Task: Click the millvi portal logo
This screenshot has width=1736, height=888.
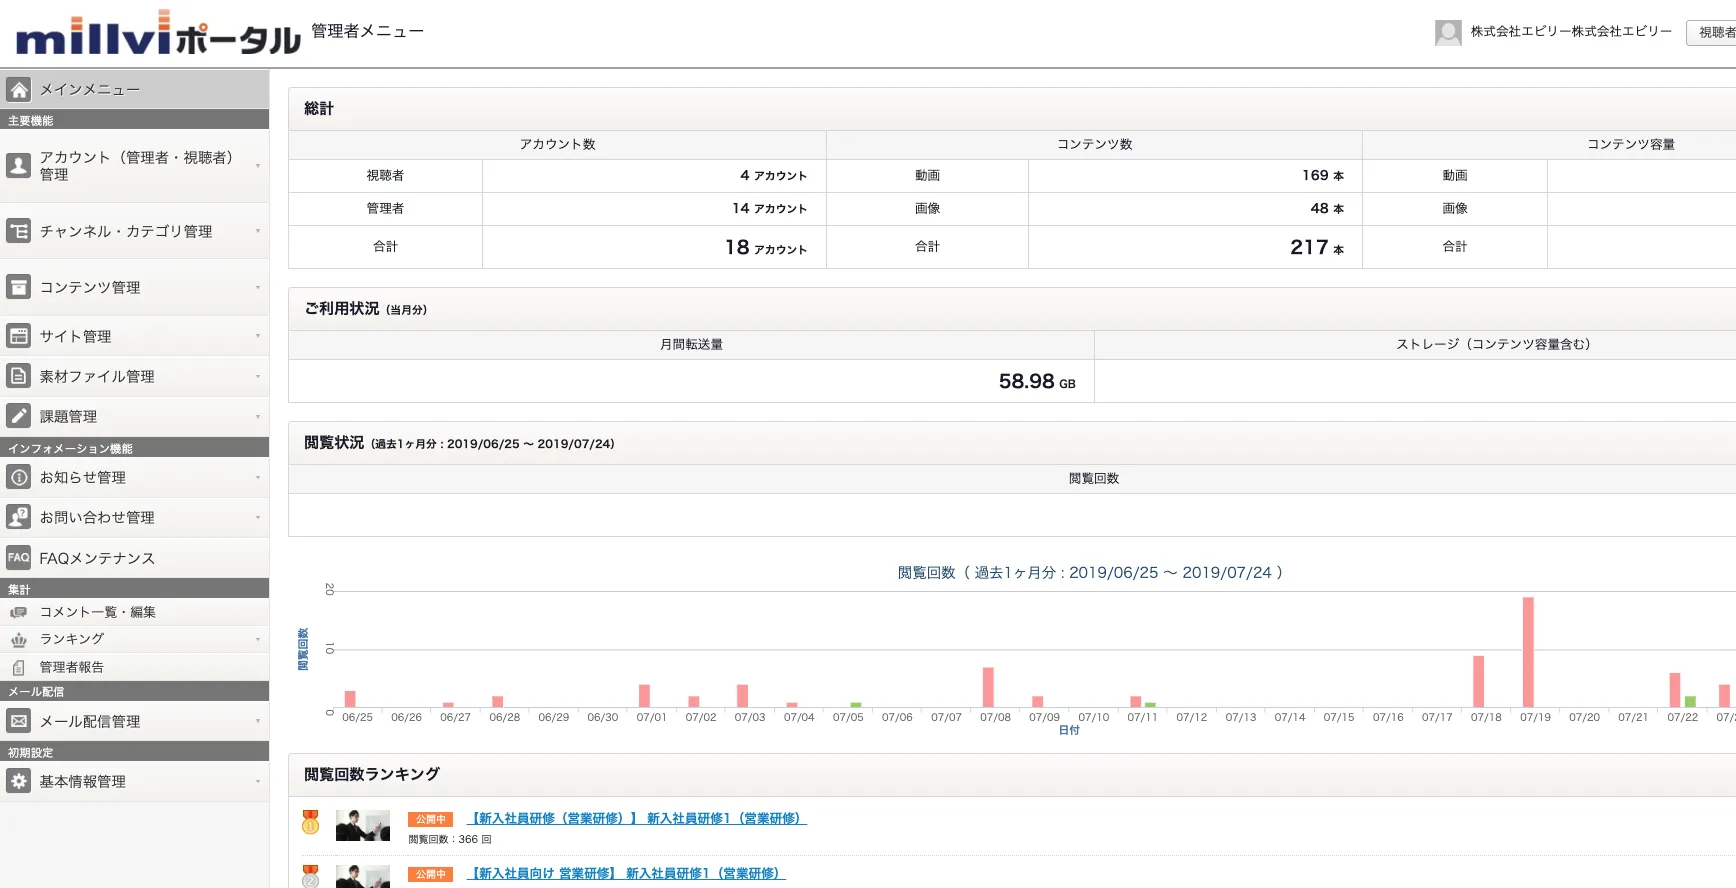Action: [157, 36]
